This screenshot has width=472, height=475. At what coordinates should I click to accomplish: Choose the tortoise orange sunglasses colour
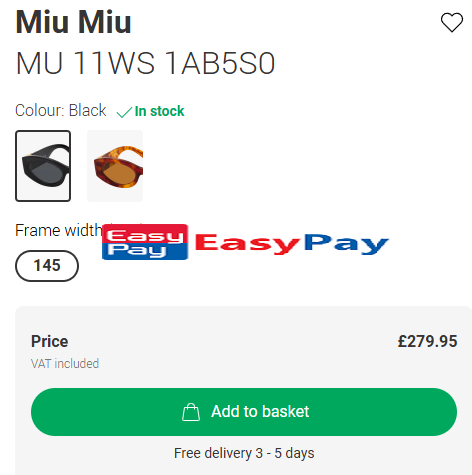(115, 166)
